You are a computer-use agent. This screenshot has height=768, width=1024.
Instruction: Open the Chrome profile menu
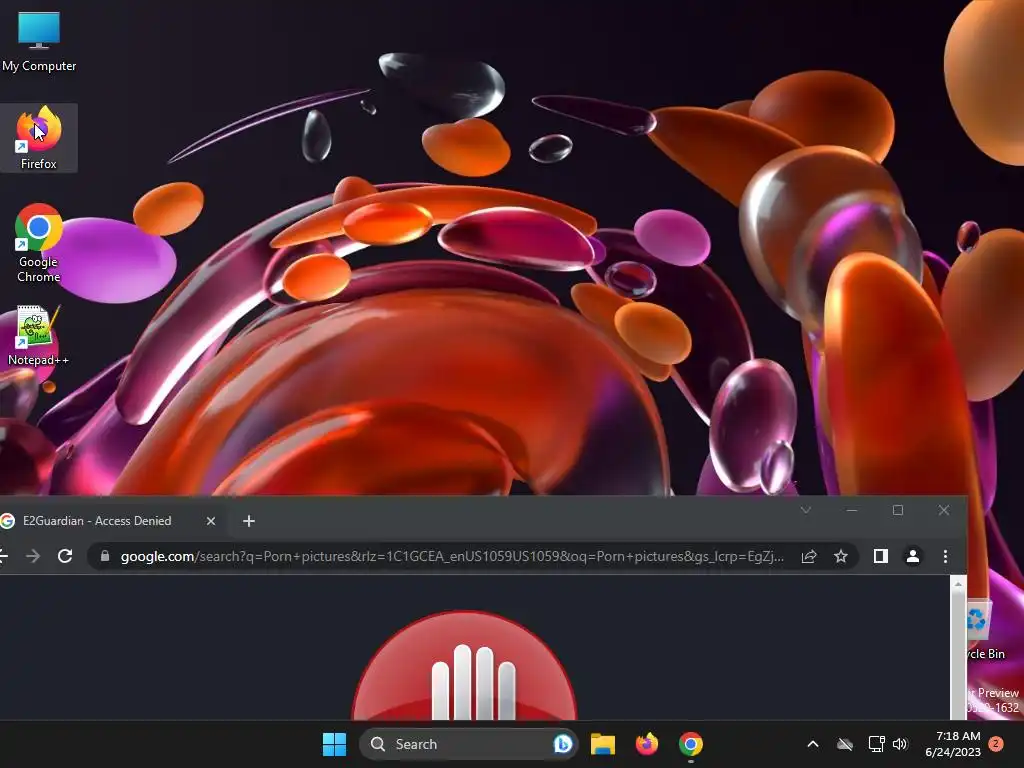[x=913, y=556]
